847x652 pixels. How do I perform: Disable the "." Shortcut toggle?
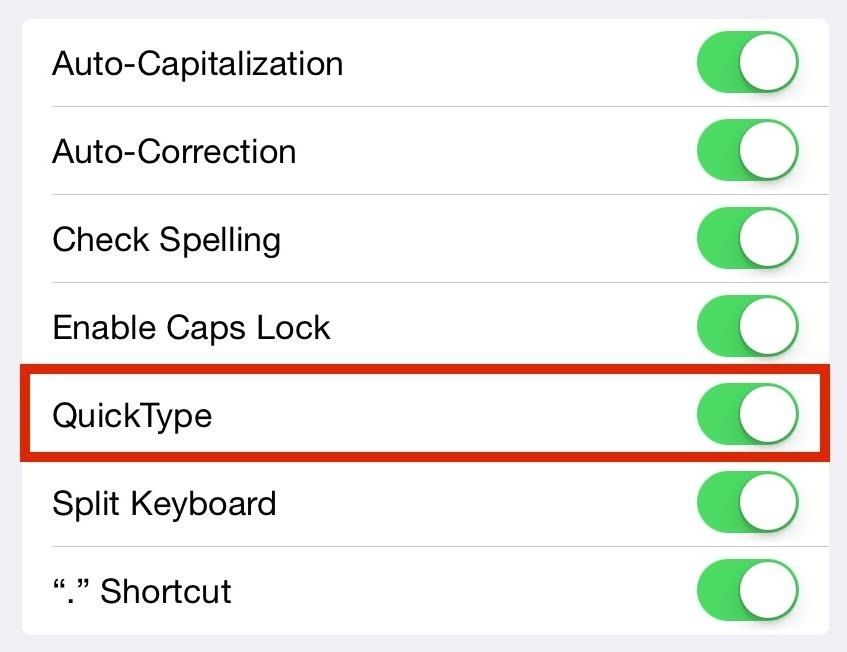747,590
